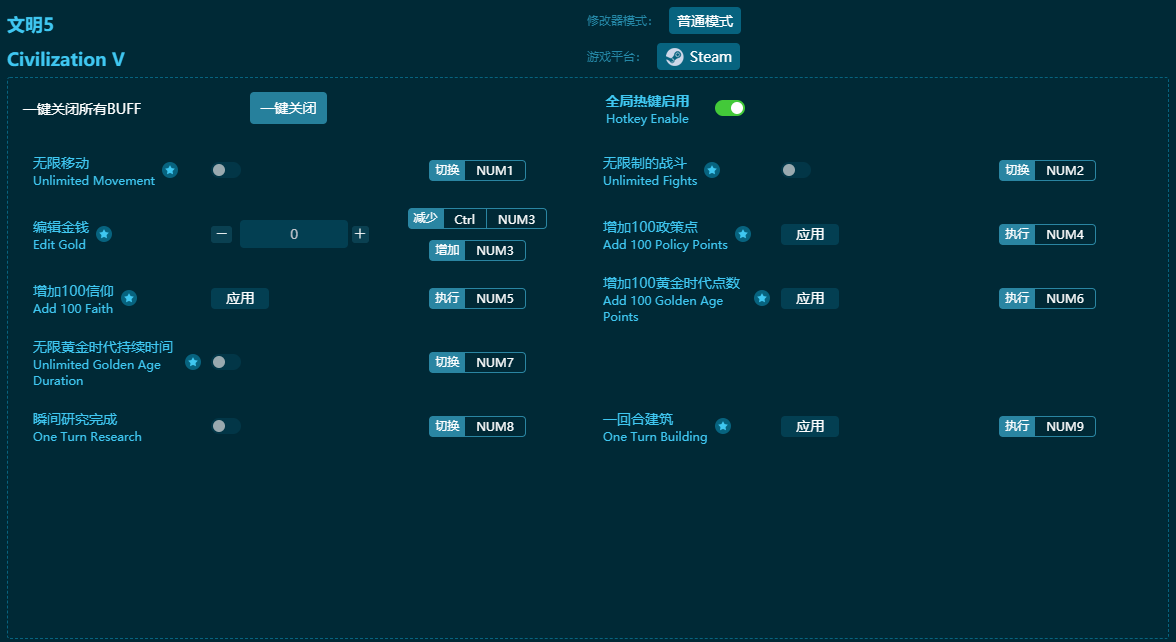The height and width of the screenshot is (642, 1176).
Task: Click star icon beside Unlimited Movement
Action: click(170, 170)
